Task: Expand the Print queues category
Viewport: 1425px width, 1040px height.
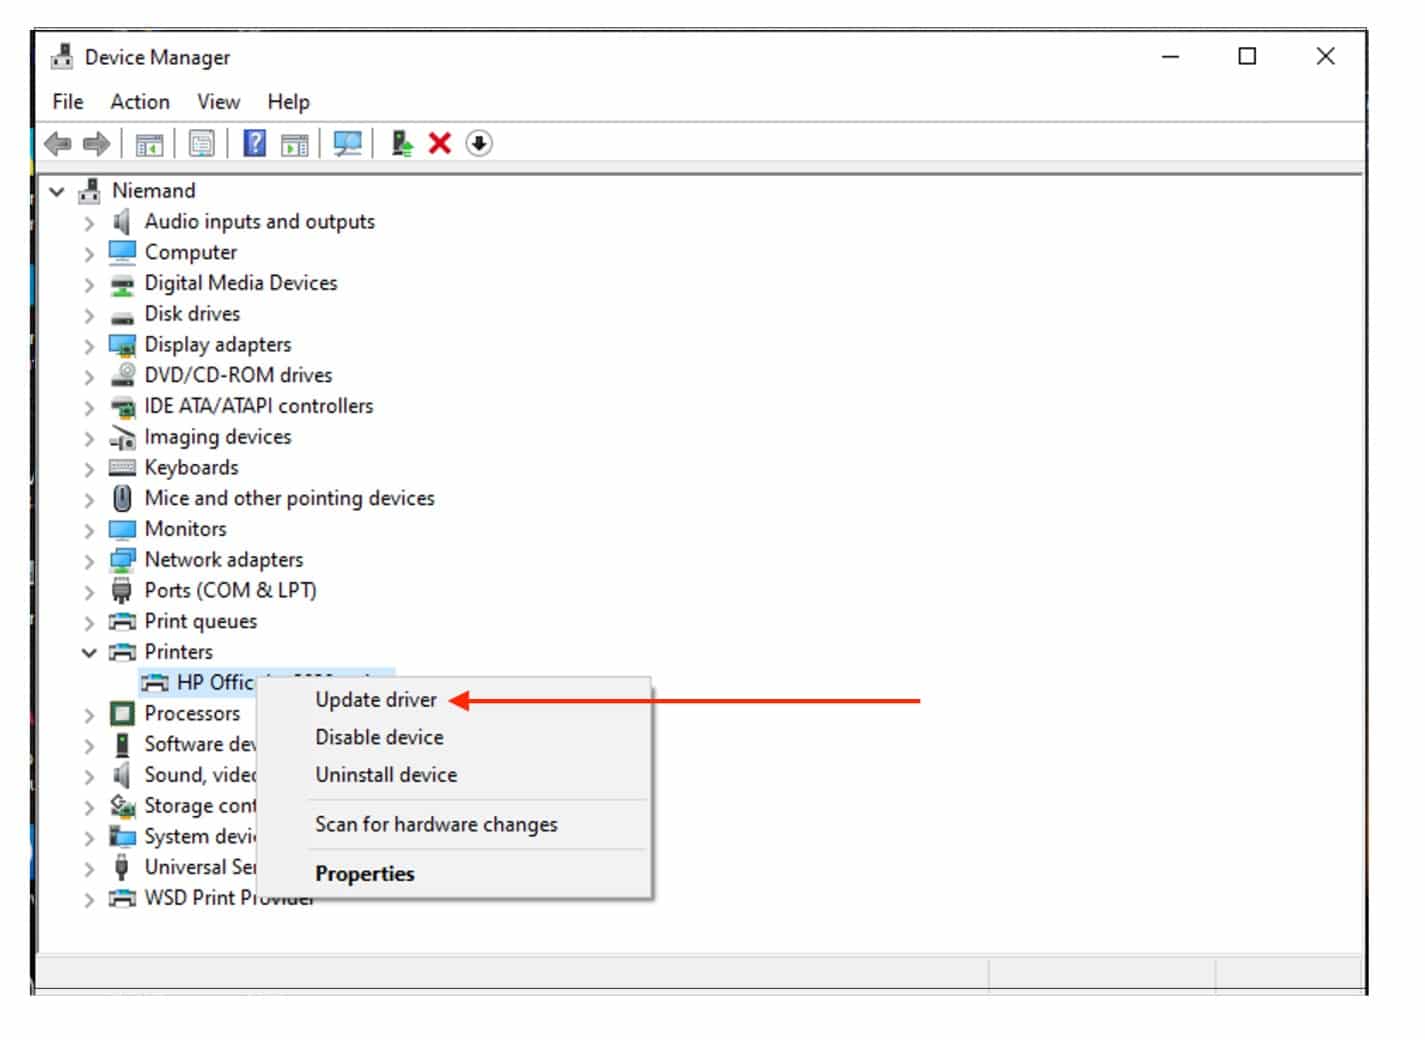Action: 89,622
